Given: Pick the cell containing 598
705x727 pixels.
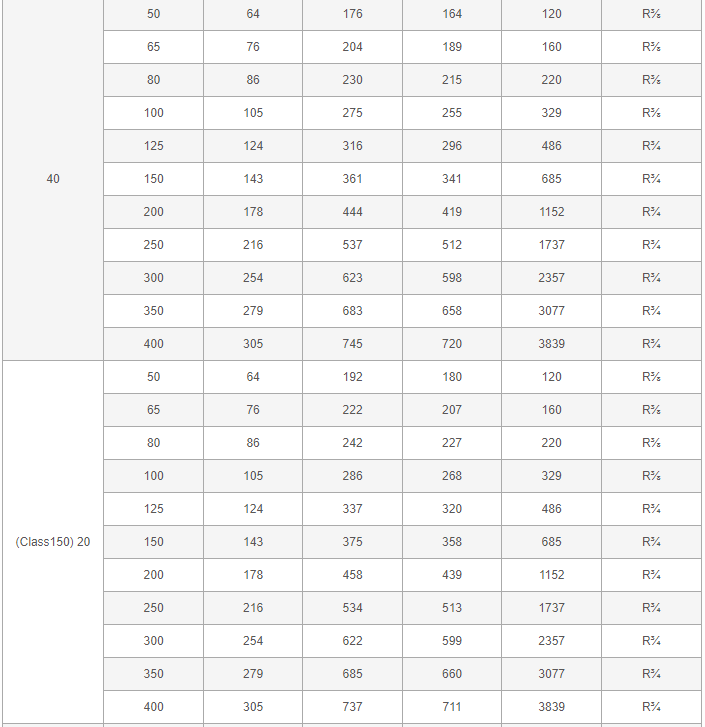Looking at the screenshot, I should (452, 278).
